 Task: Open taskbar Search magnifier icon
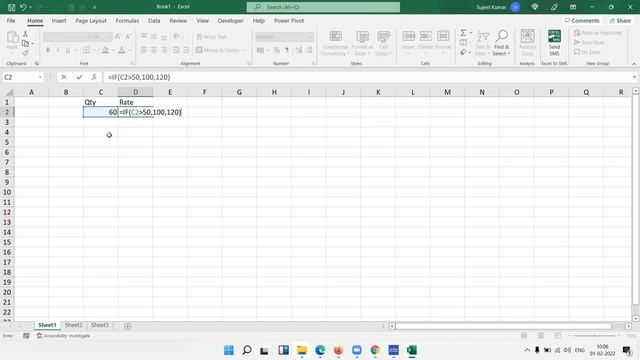[247, 350]
